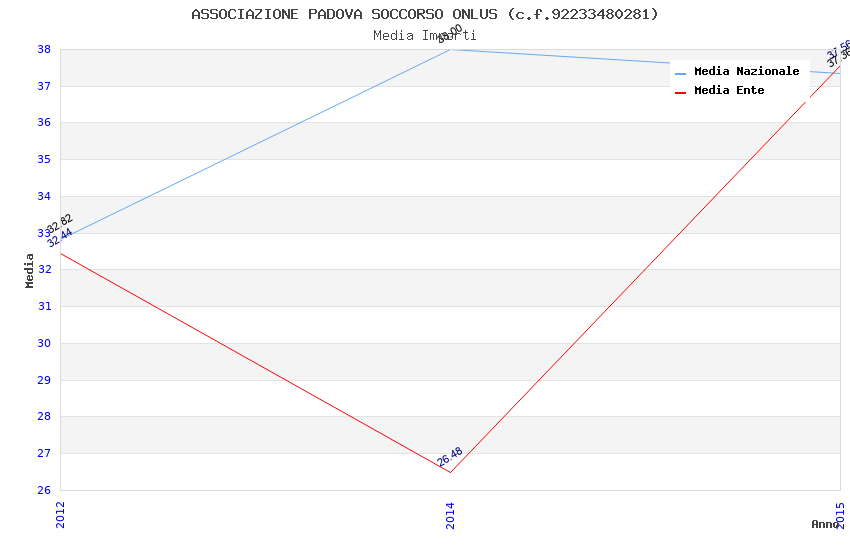850x550 pixels.
Task: Click the y-axis value 34
Action: coord(44,196)
